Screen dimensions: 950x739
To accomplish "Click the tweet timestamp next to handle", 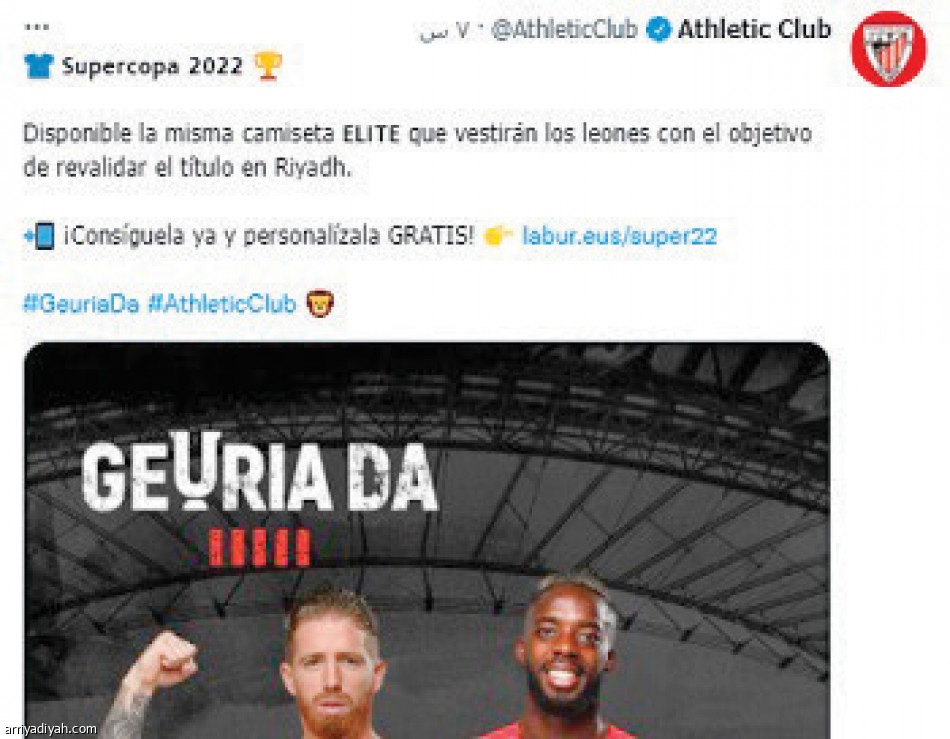I will click(444, 30).
